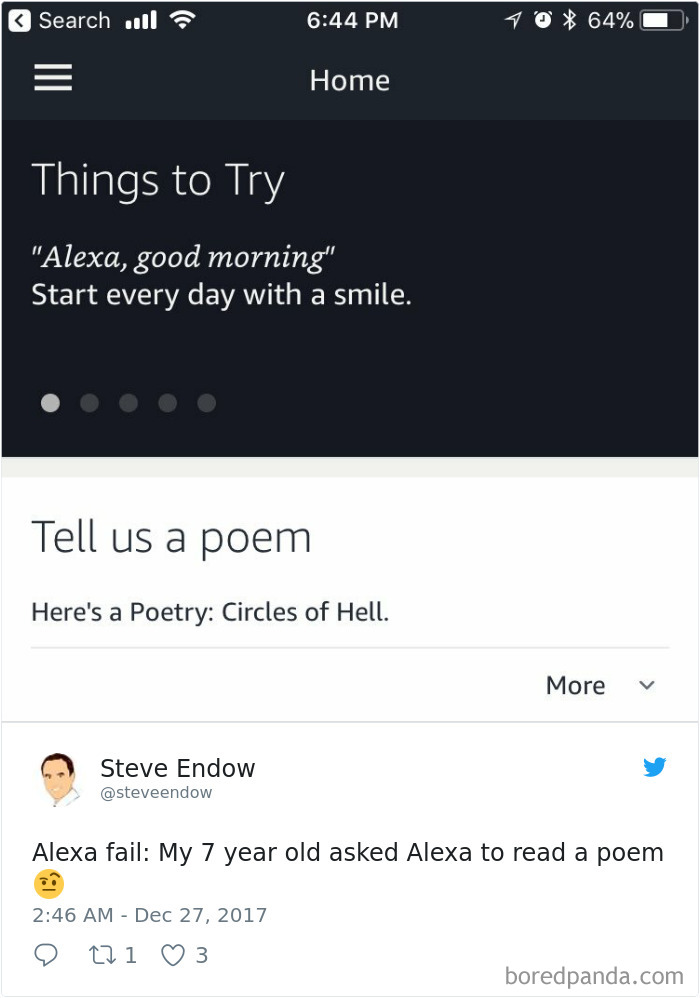Tap the location arrow in the status bar
Screen dimensions: 700x998
513,18
